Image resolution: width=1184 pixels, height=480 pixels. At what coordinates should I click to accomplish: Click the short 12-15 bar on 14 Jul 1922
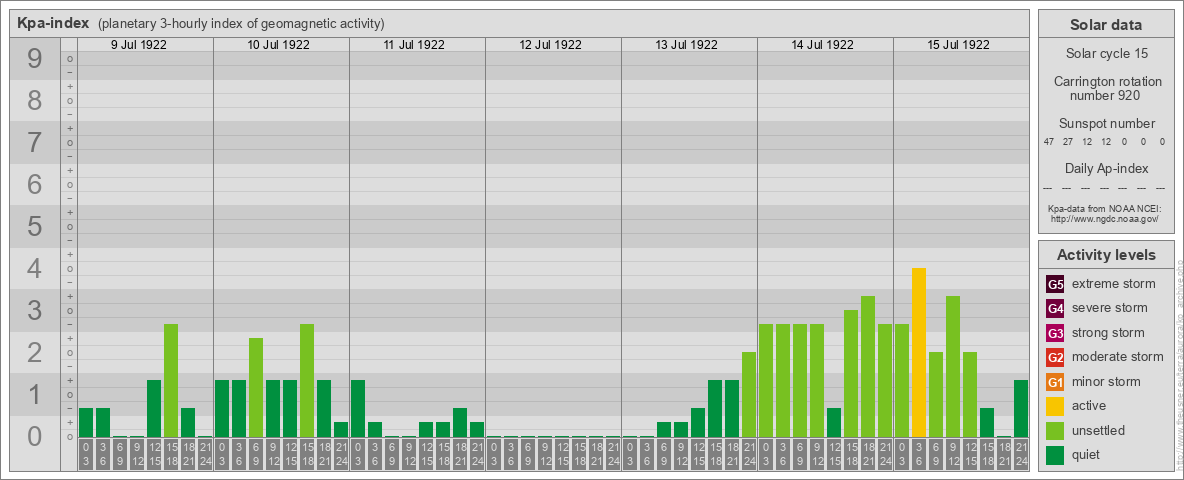834,423
